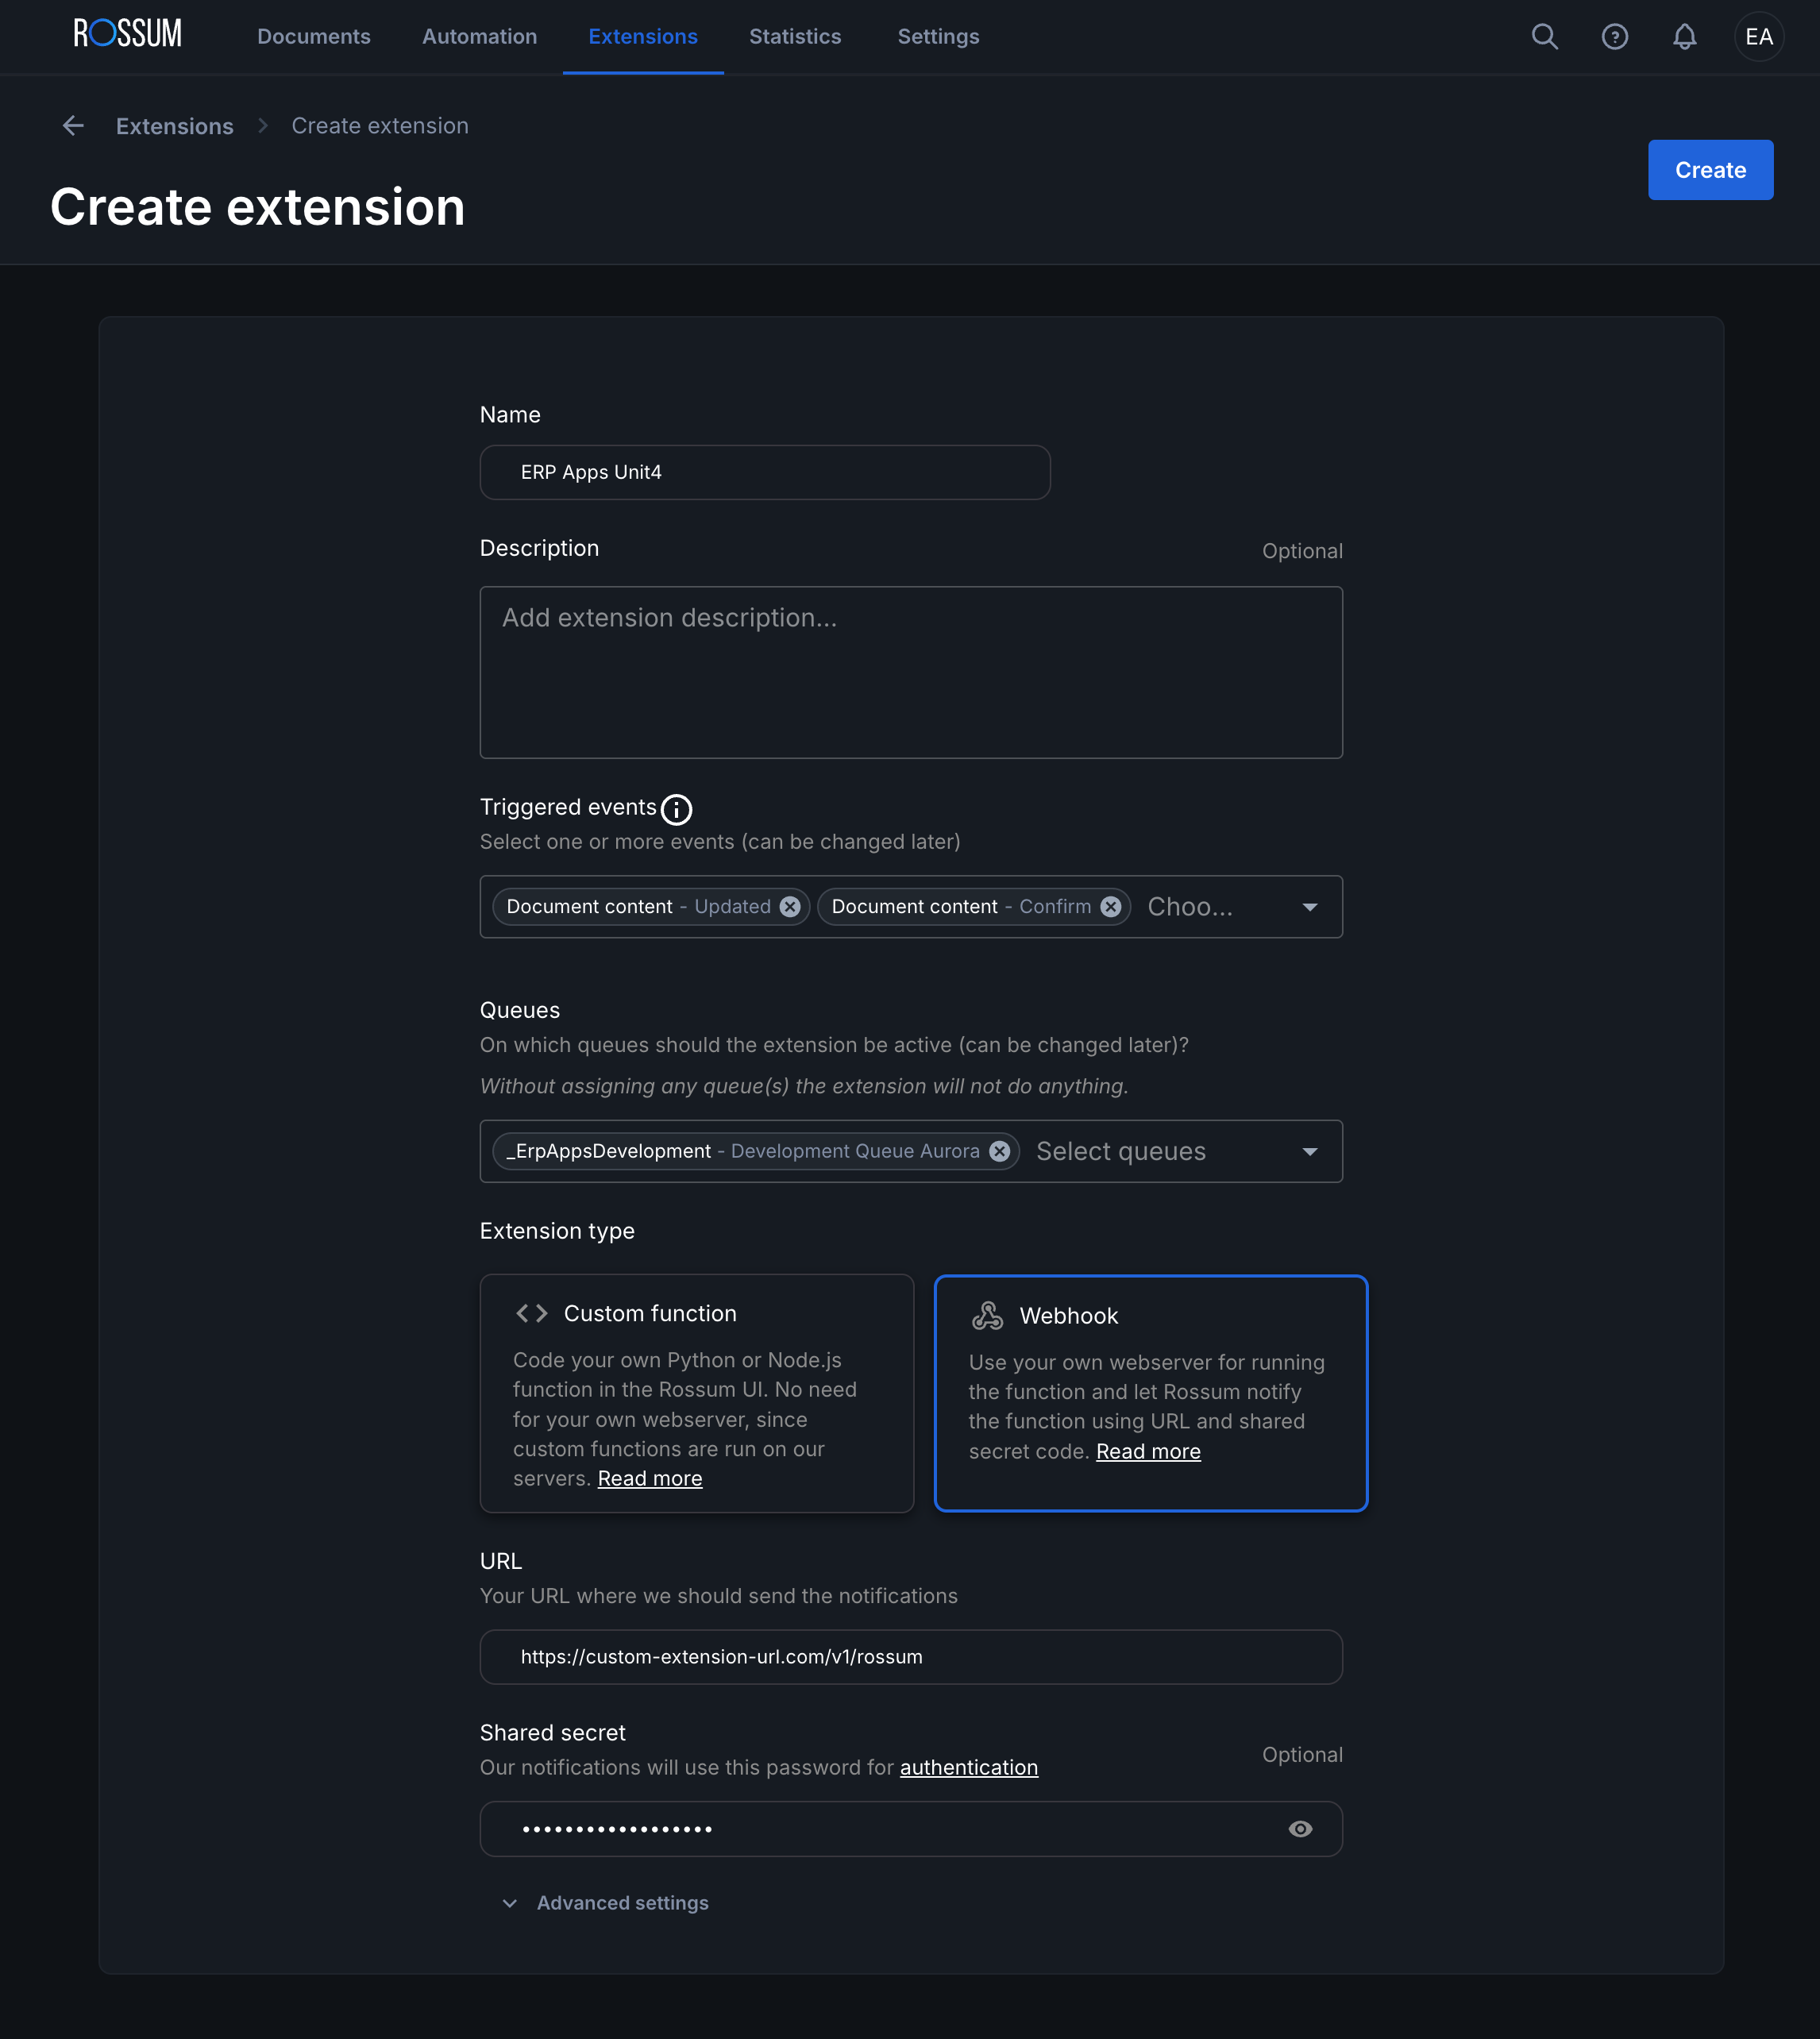Open the EA account avatar
1820x2039 pixels.
tap(1759, 37)
